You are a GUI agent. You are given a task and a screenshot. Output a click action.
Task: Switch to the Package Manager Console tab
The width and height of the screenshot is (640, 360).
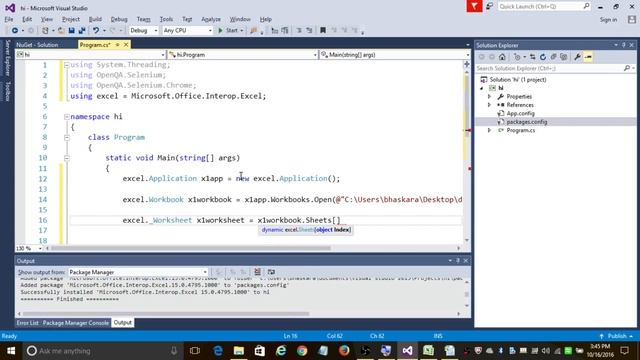click(x=76, y=323)
